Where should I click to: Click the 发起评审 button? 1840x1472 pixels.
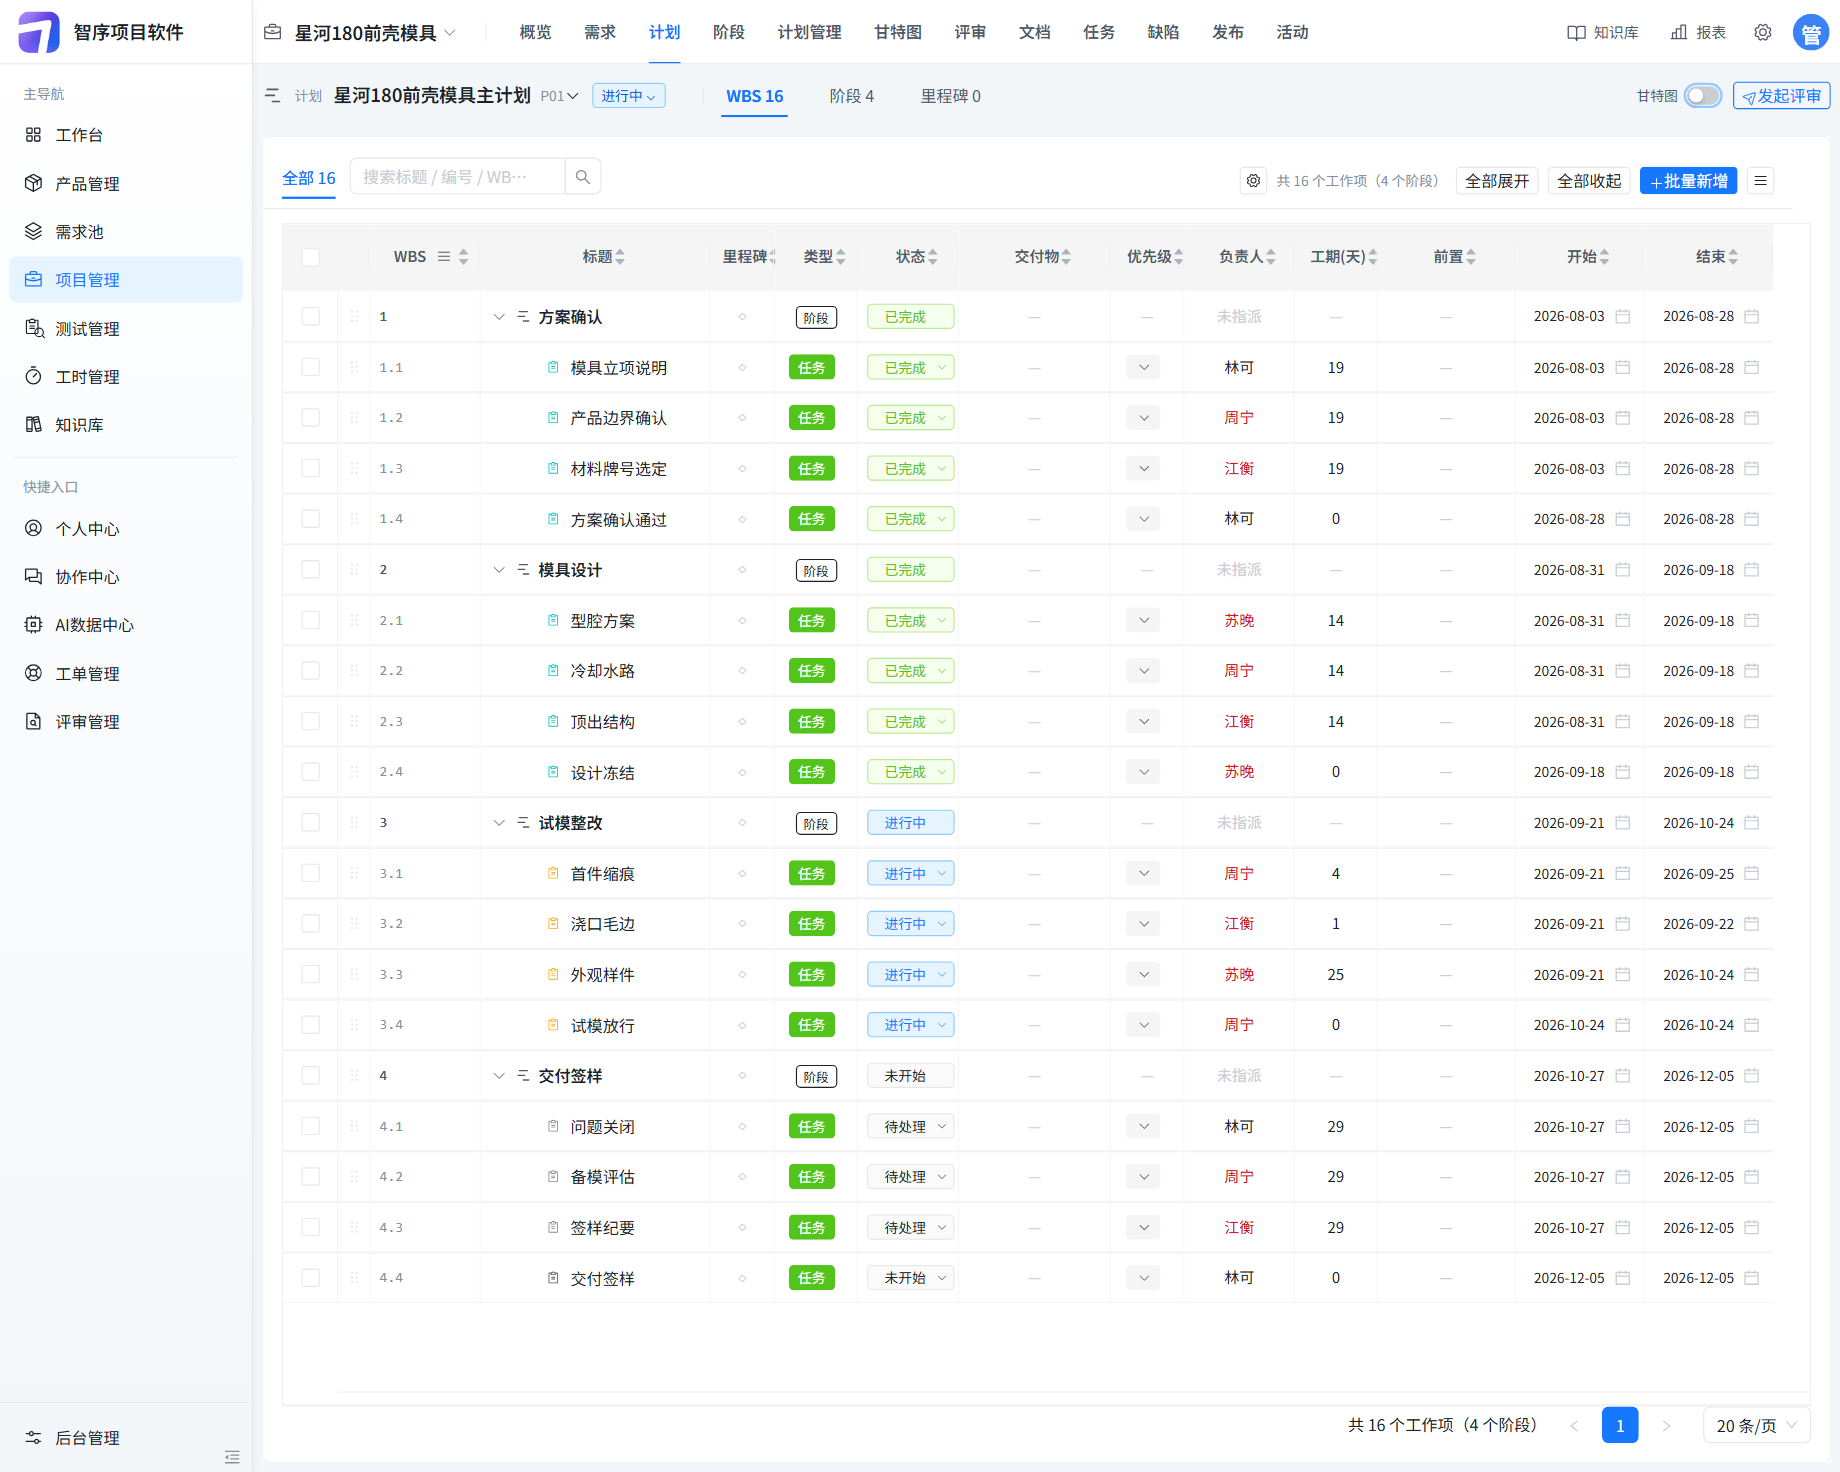click(1781, 96)
